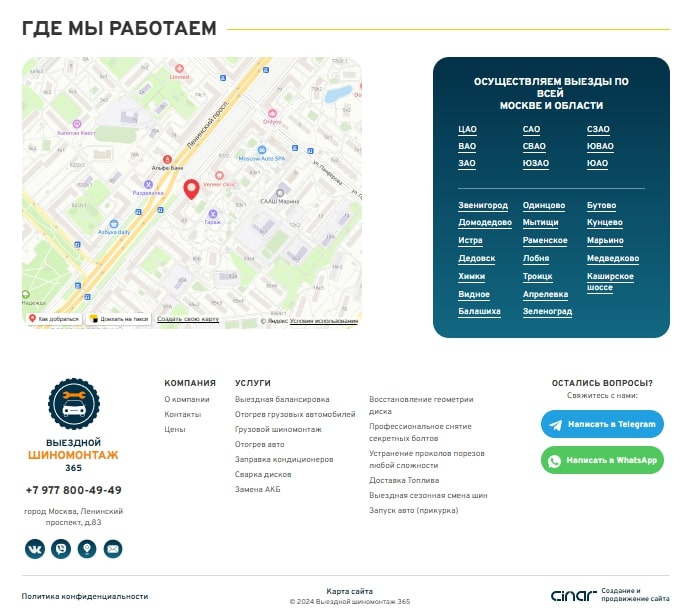Click 'Как добраться' on the map
The height and width of the screenshot is (608, 687).
(55, 319)
